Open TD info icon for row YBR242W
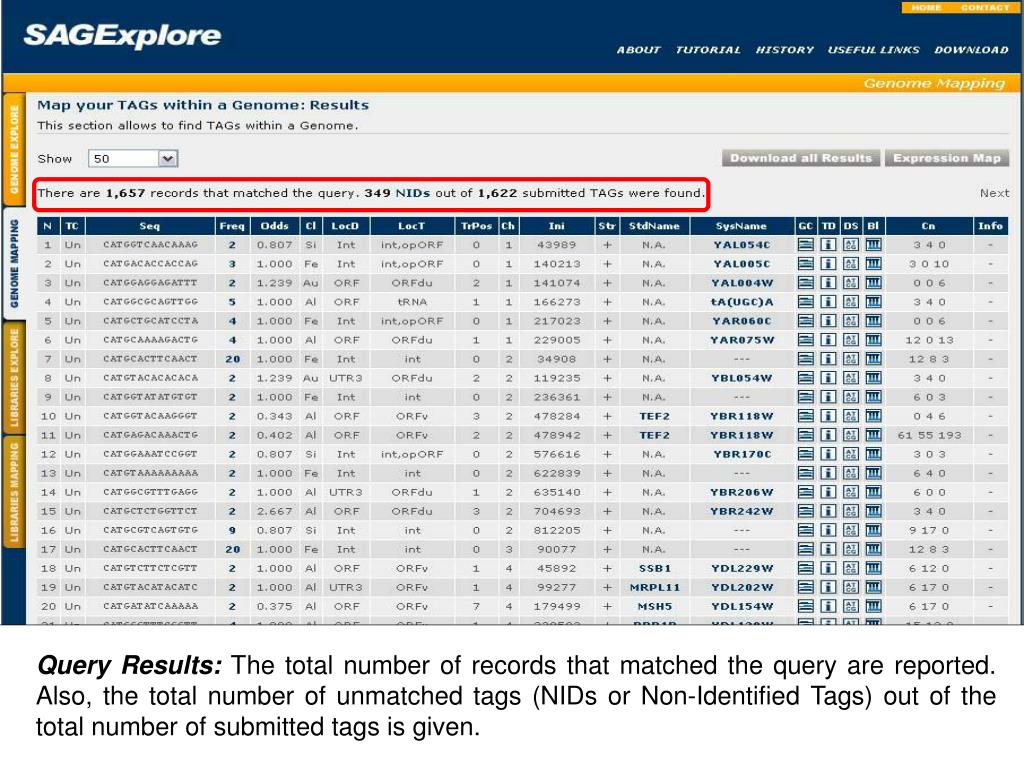Viewport: 1024px width, 768px height. click(x=828, y=511)
